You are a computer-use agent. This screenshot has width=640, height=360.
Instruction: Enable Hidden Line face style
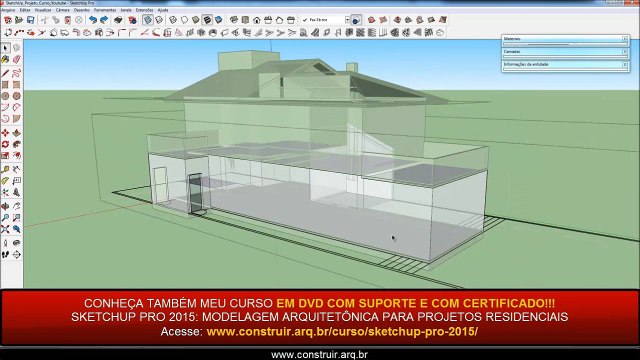(184, 20)
